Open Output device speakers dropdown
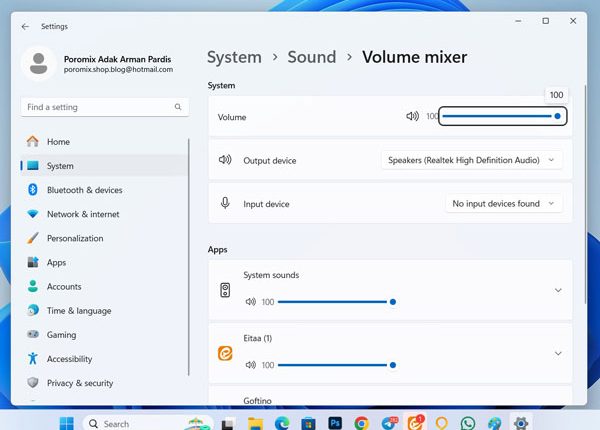600x430 pixels. [472, 160]
